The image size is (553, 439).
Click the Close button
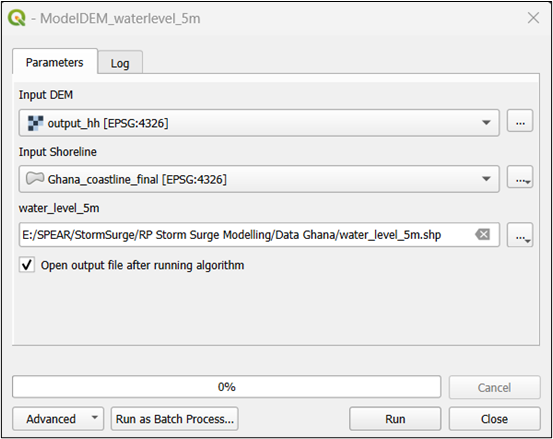click(x=494, y=419)
